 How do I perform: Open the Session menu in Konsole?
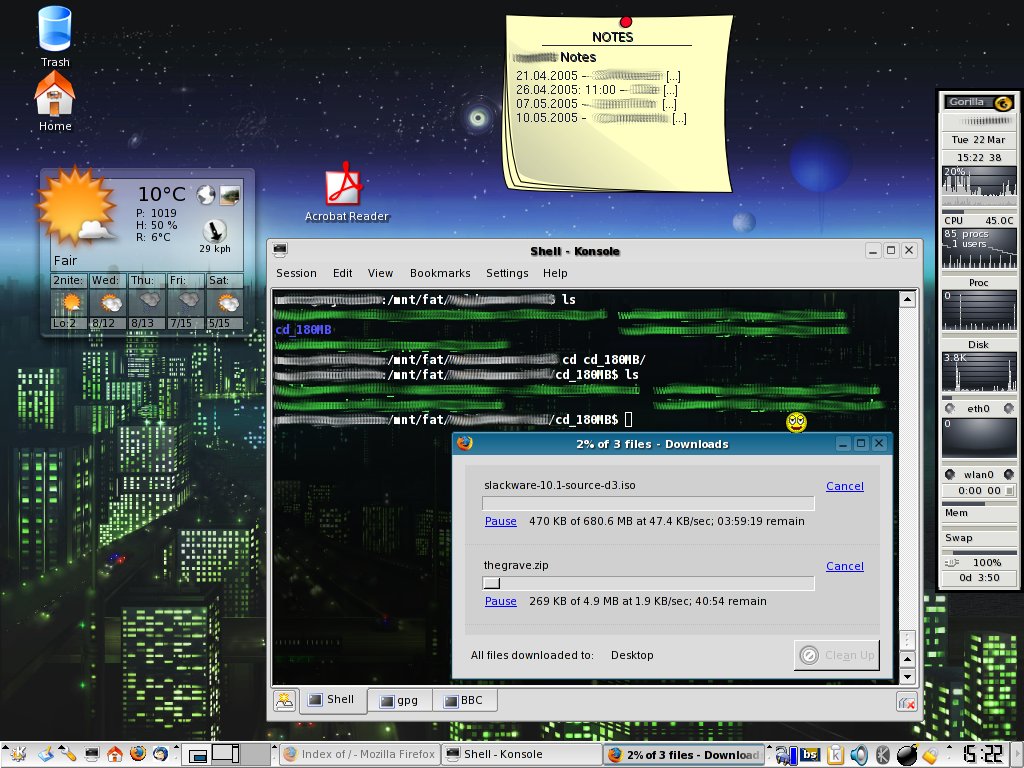coord(296,273)
